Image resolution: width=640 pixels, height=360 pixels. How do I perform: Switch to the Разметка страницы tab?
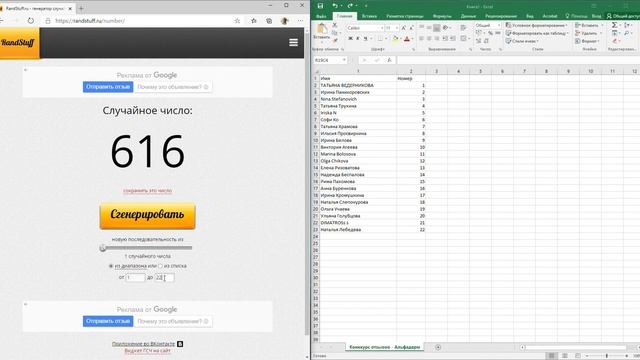pos(404,16)
